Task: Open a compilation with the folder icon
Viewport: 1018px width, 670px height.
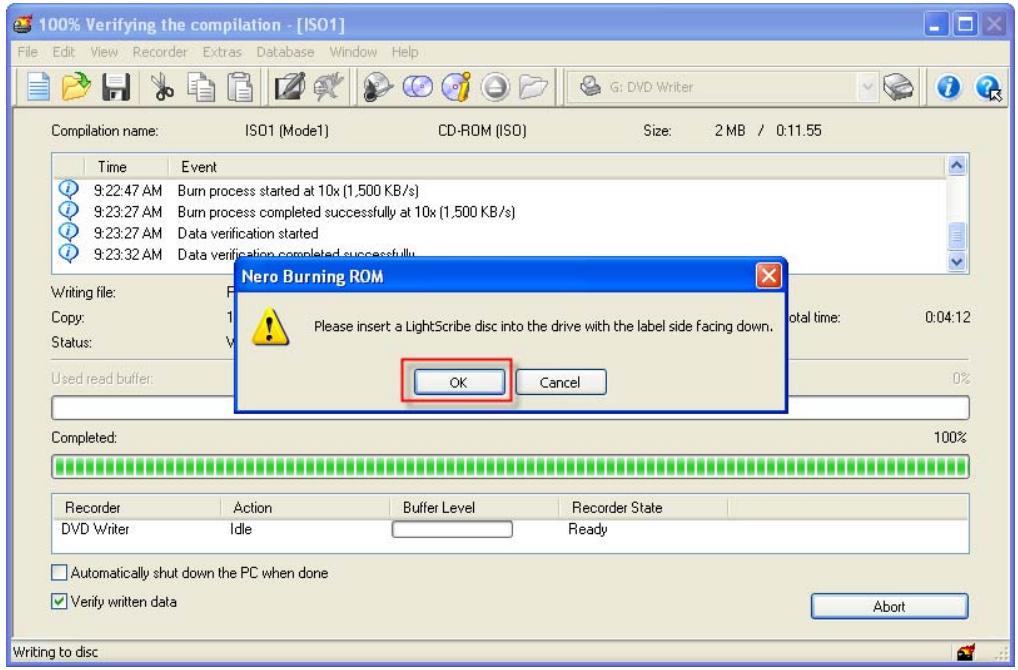Action: pyautogui.click(x=77, y=86)
